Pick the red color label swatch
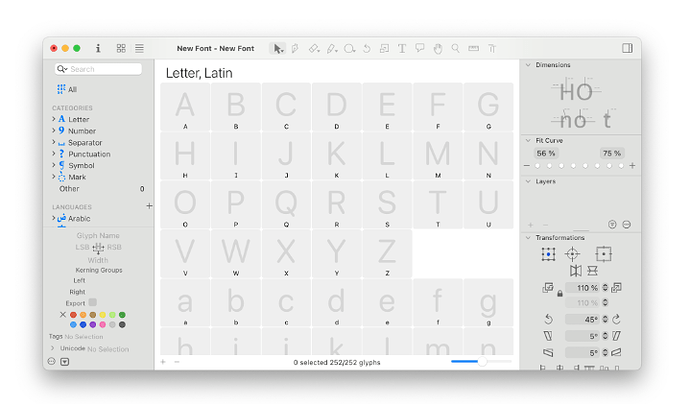This screenshot has height=404, width=690. point(74,314)
